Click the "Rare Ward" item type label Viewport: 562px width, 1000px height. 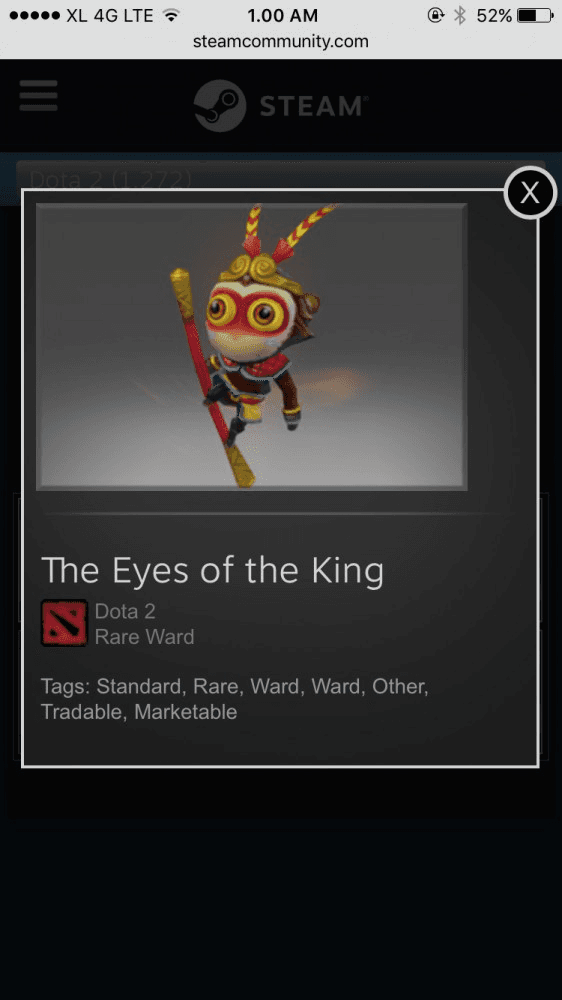pyautogui.click(x=145, y=637)
